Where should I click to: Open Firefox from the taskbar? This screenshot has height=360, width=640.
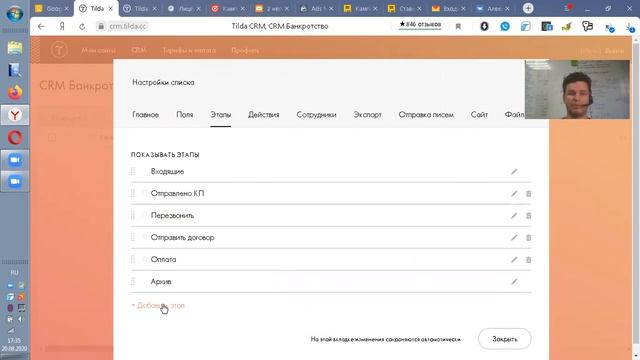tap(15, 93)
